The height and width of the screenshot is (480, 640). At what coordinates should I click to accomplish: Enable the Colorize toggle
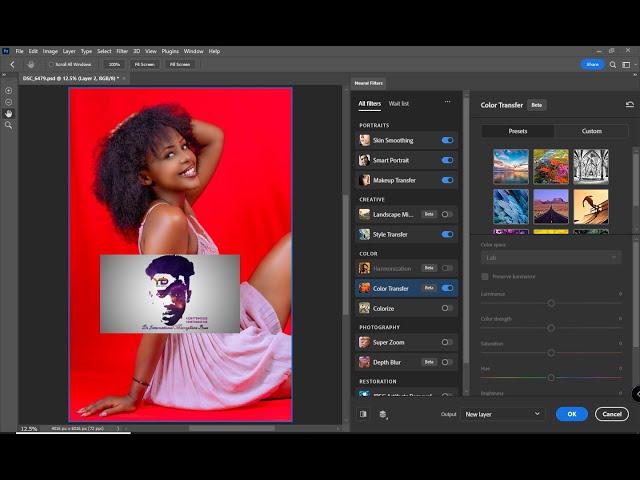pos(447,308)
